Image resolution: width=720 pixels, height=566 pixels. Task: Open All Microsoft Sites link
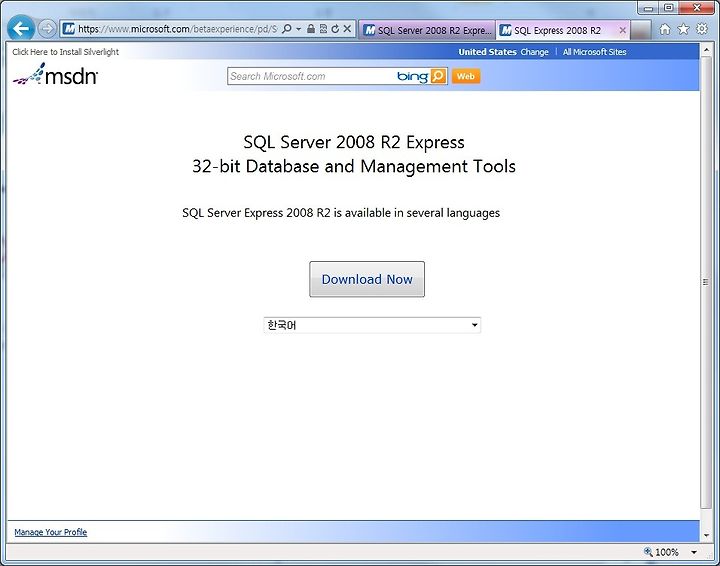[595, 52]
